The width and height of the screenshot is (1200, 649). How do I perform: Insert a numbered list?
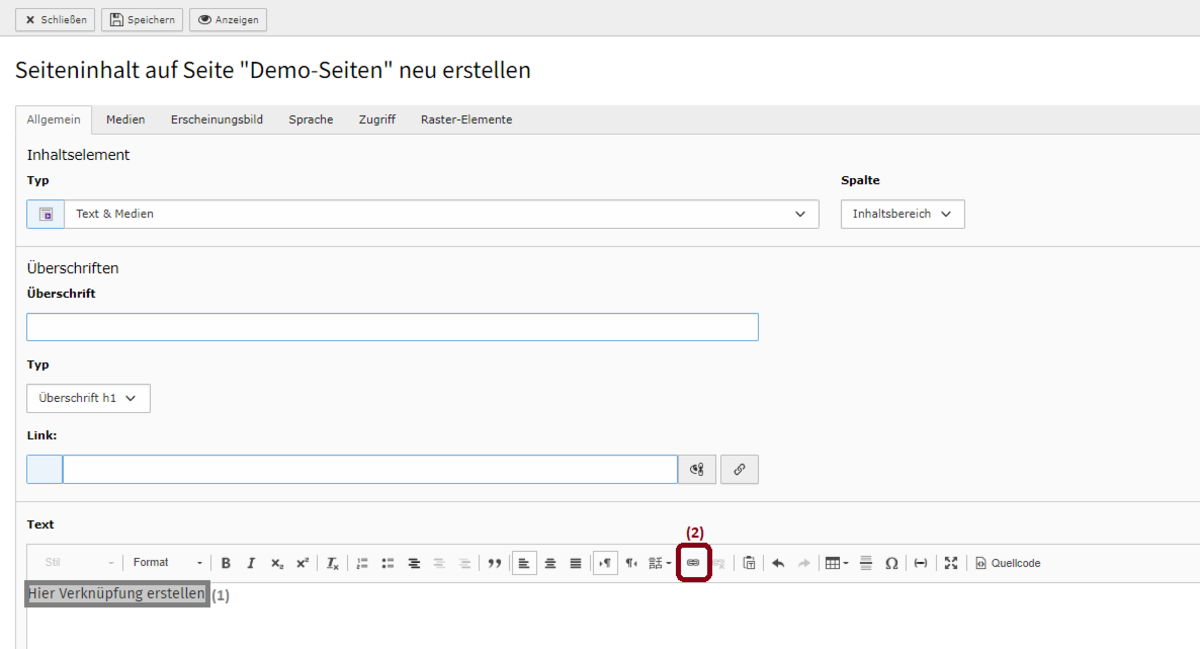click(362, 563)
